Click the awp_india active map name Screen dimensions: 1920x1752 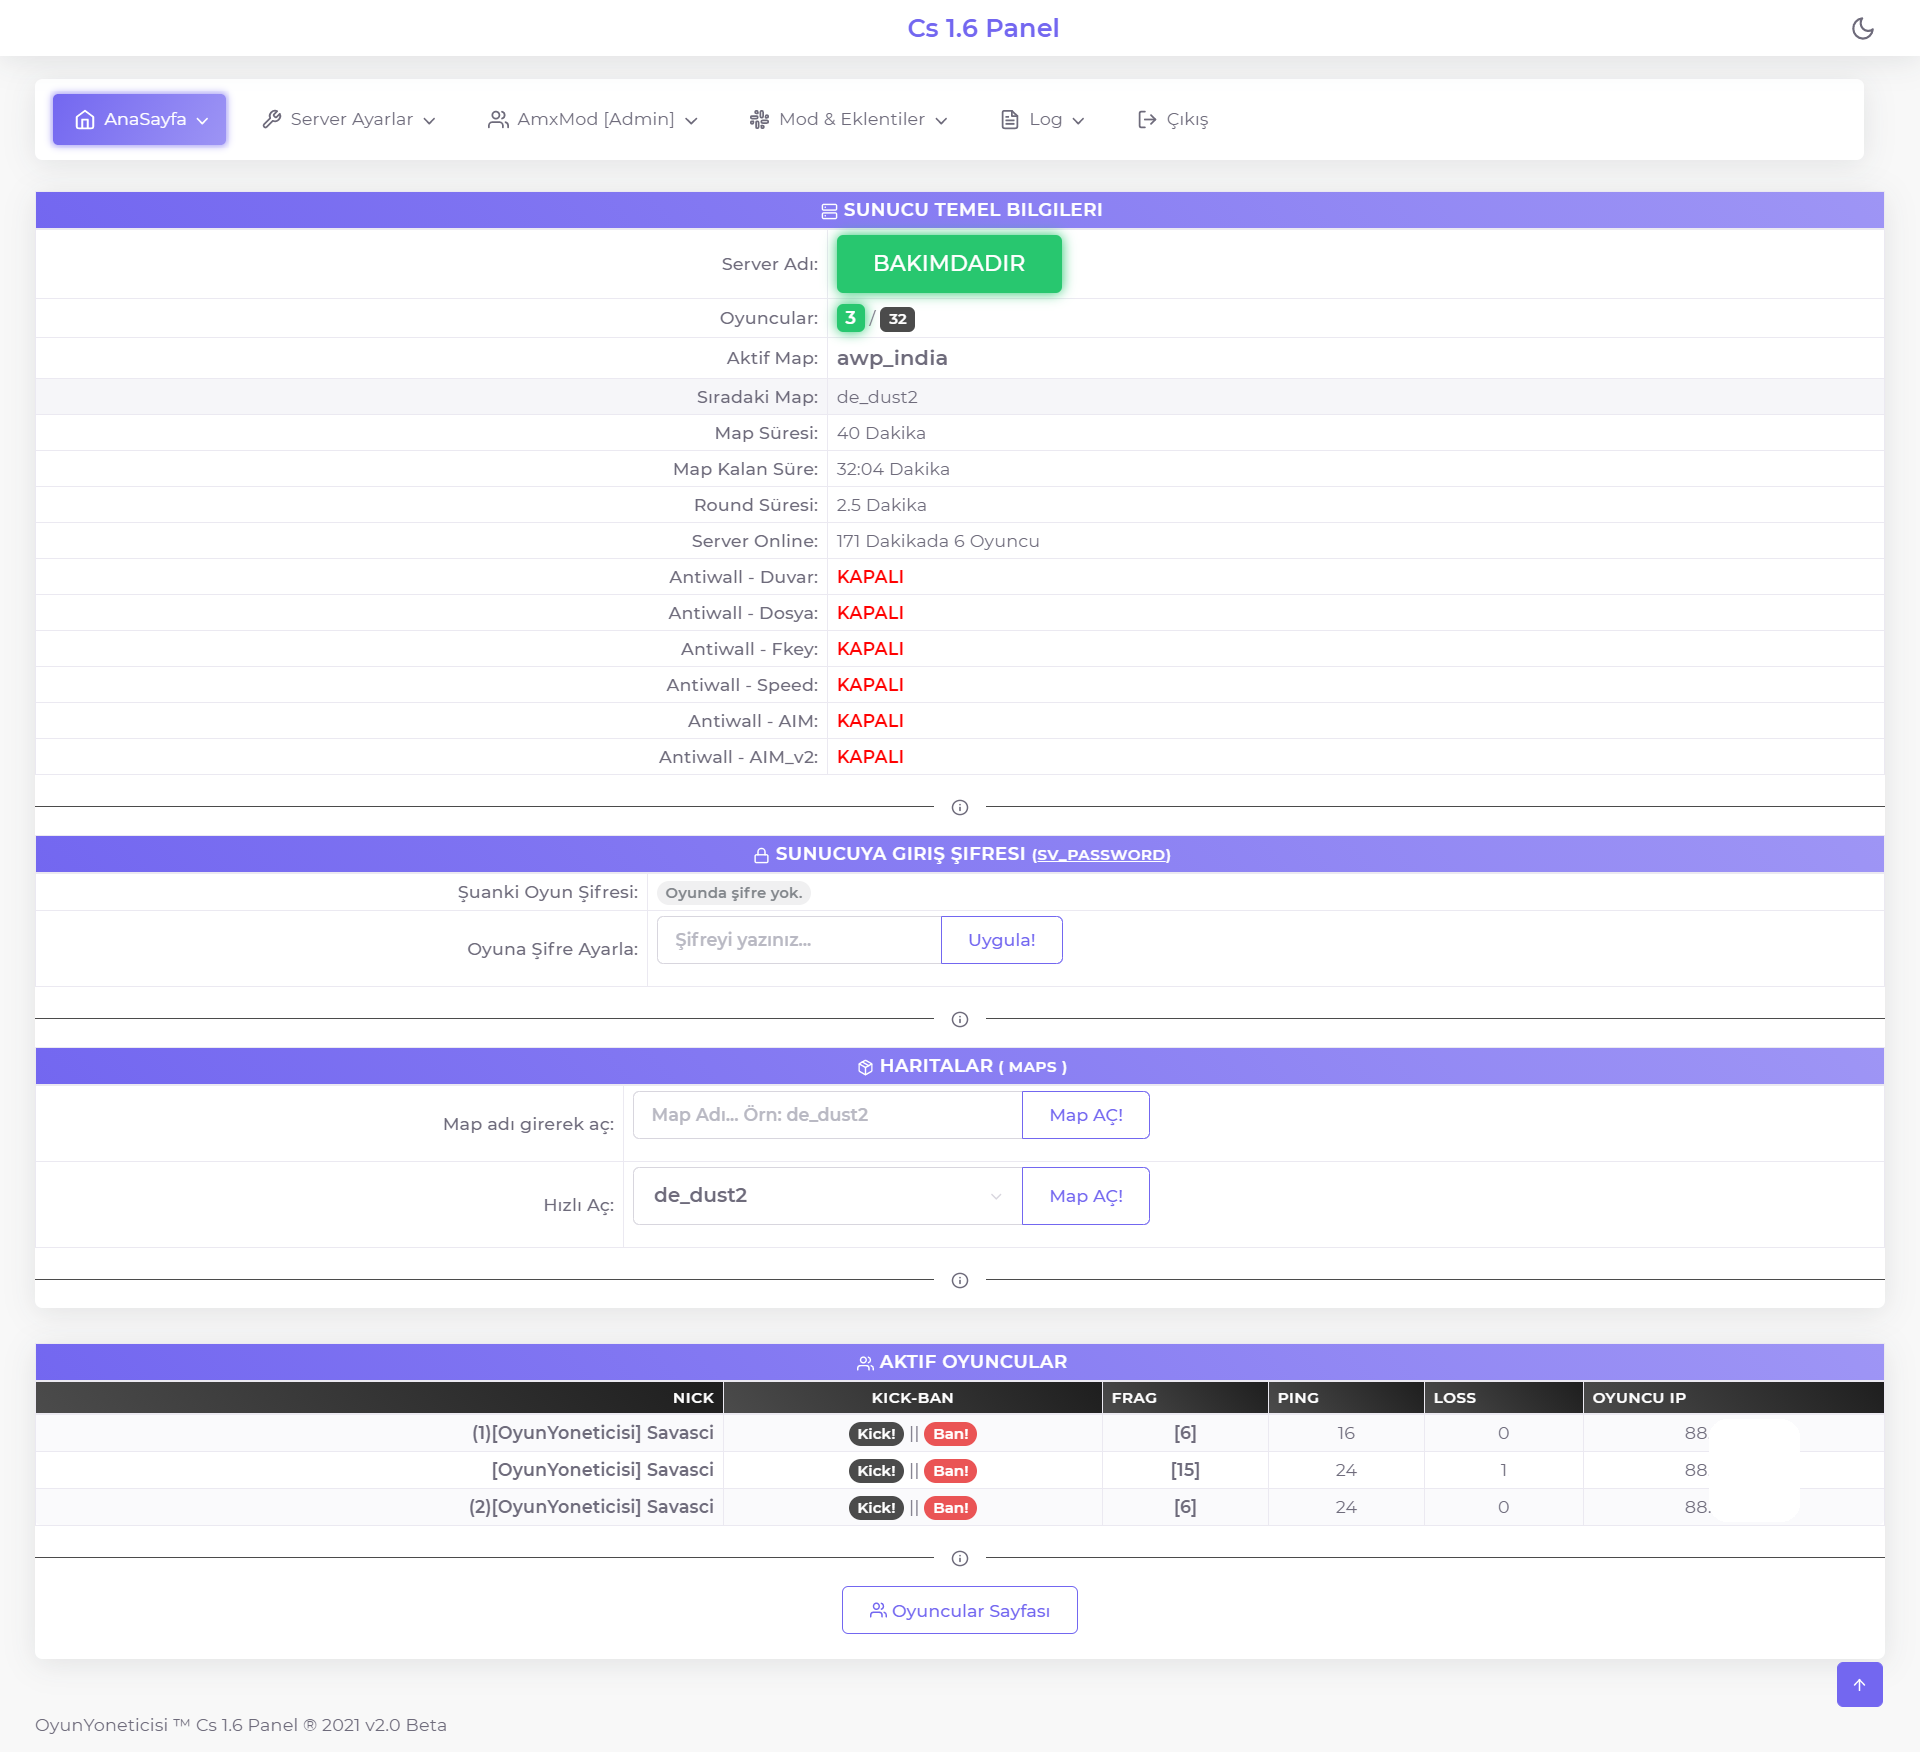tap(892, 358)
